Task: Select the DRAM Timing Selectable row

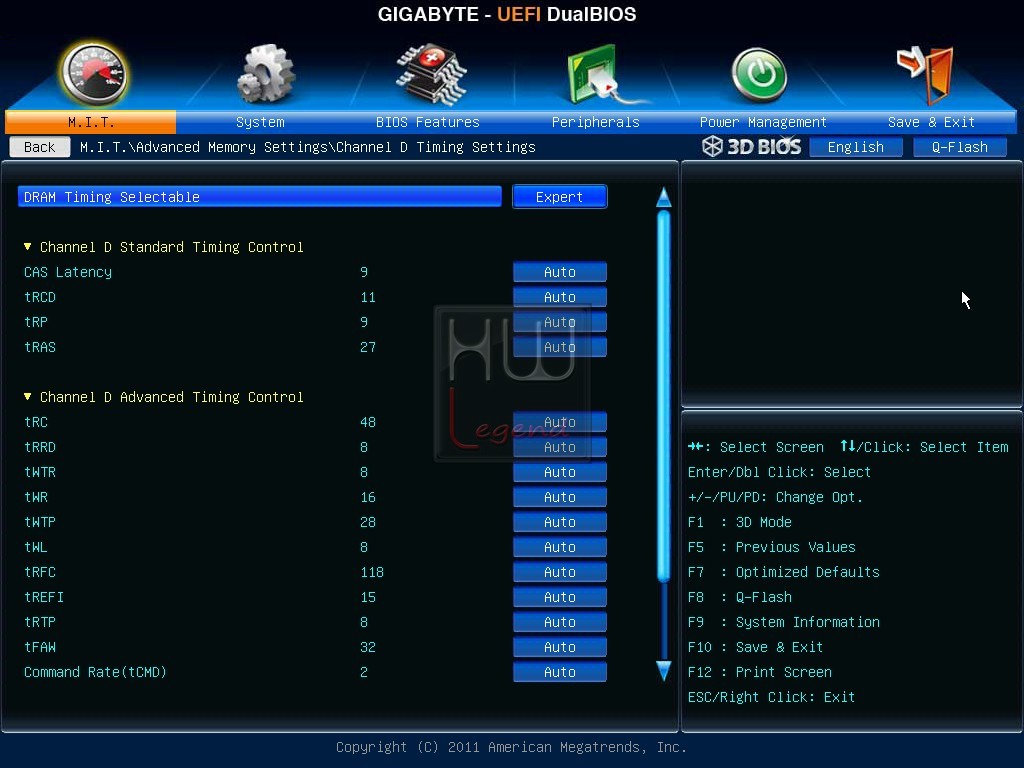Action: [x=260, y=197]
